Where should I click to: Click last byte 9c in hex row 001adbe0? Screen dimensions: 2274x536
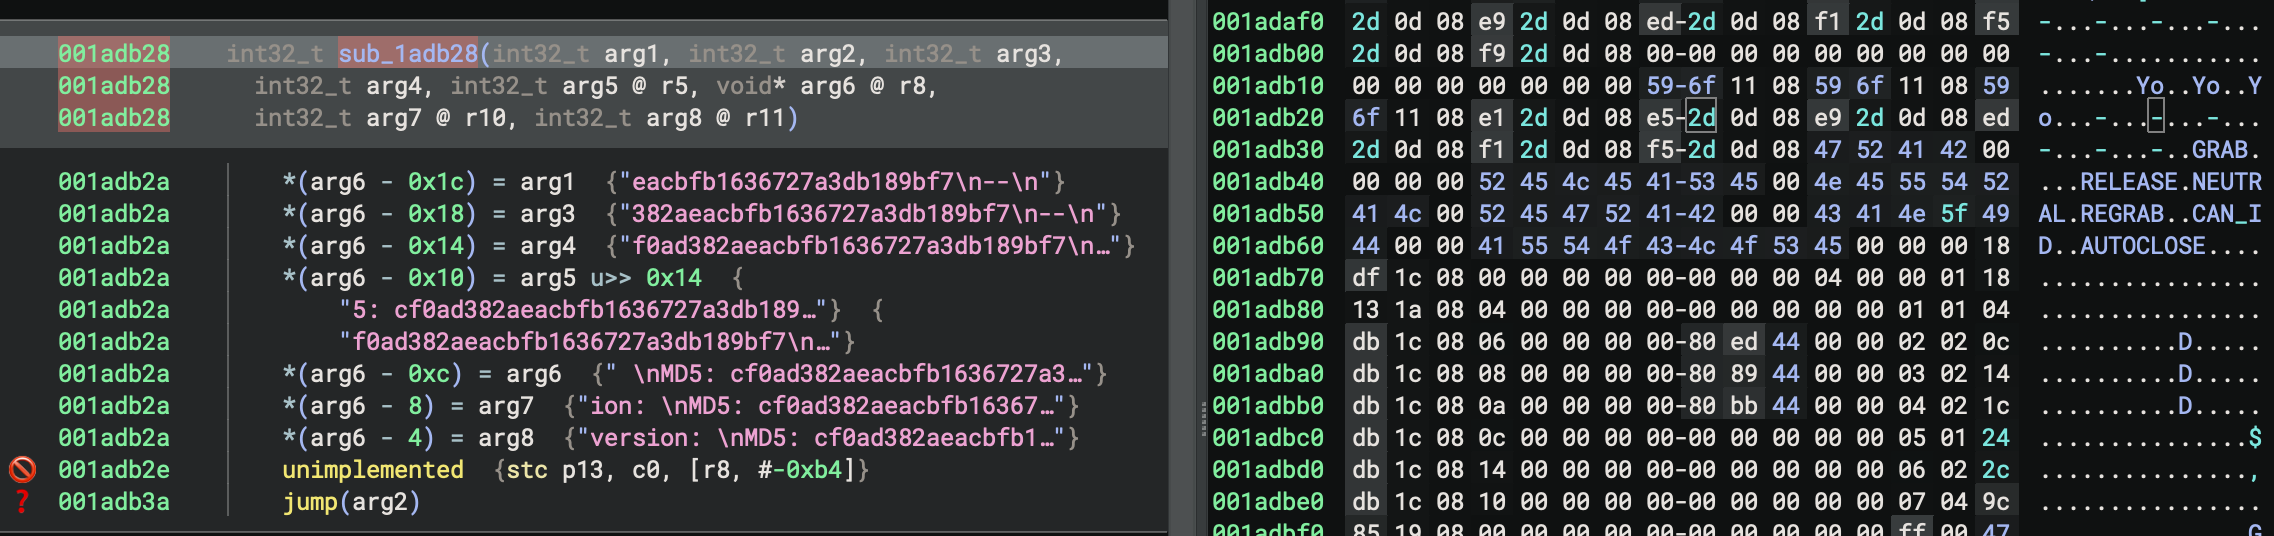(1996, 501)
